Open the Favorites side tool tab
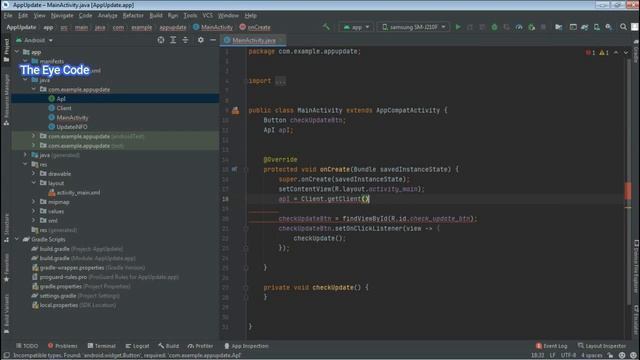Image resolution: width=640 pixels, height=360 pixels. tap(6, 267)
